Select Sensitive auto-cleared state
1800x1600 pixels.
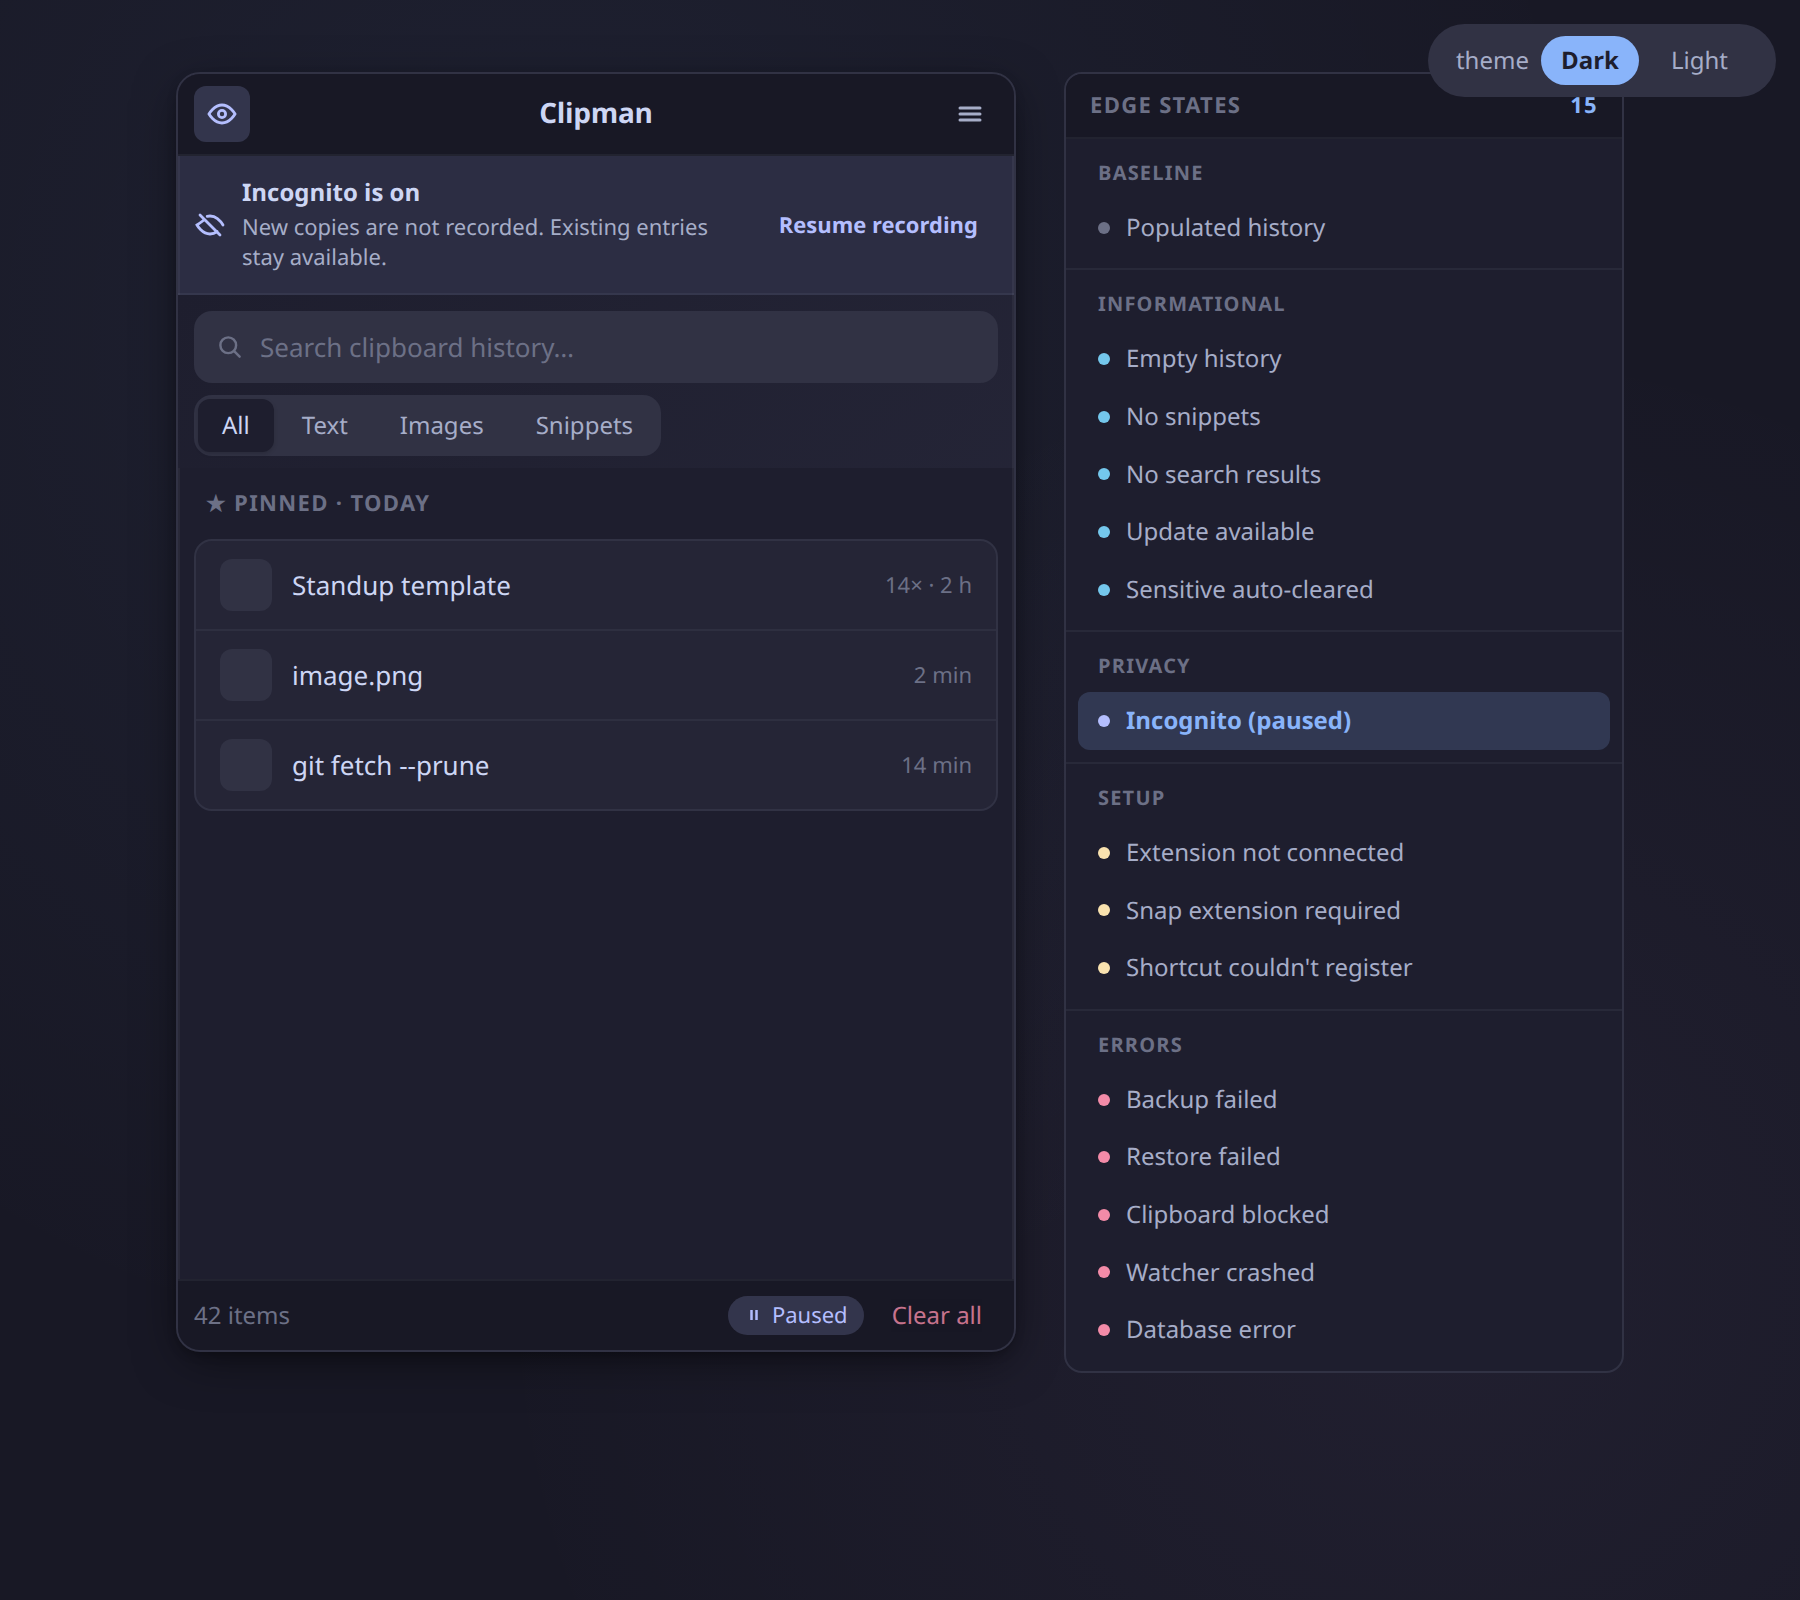click(x=1343, y=590)
